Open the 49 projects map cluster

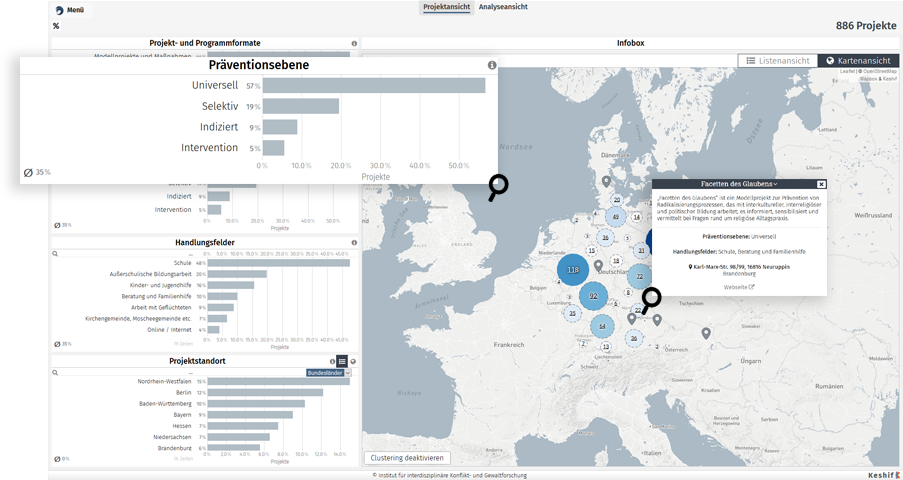coord(616,217)
